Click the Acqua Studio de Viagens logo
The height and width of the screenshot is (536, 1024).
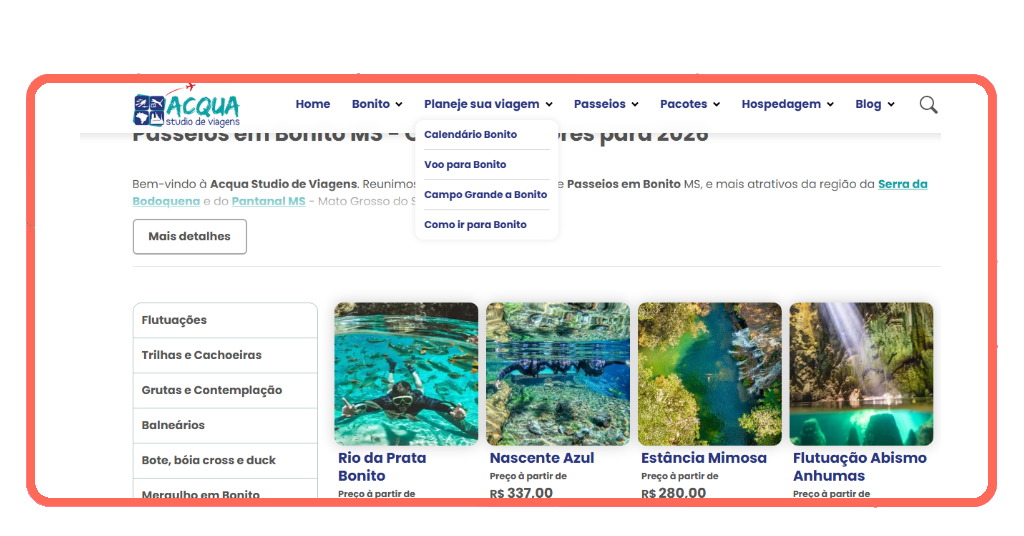point(187,106)
